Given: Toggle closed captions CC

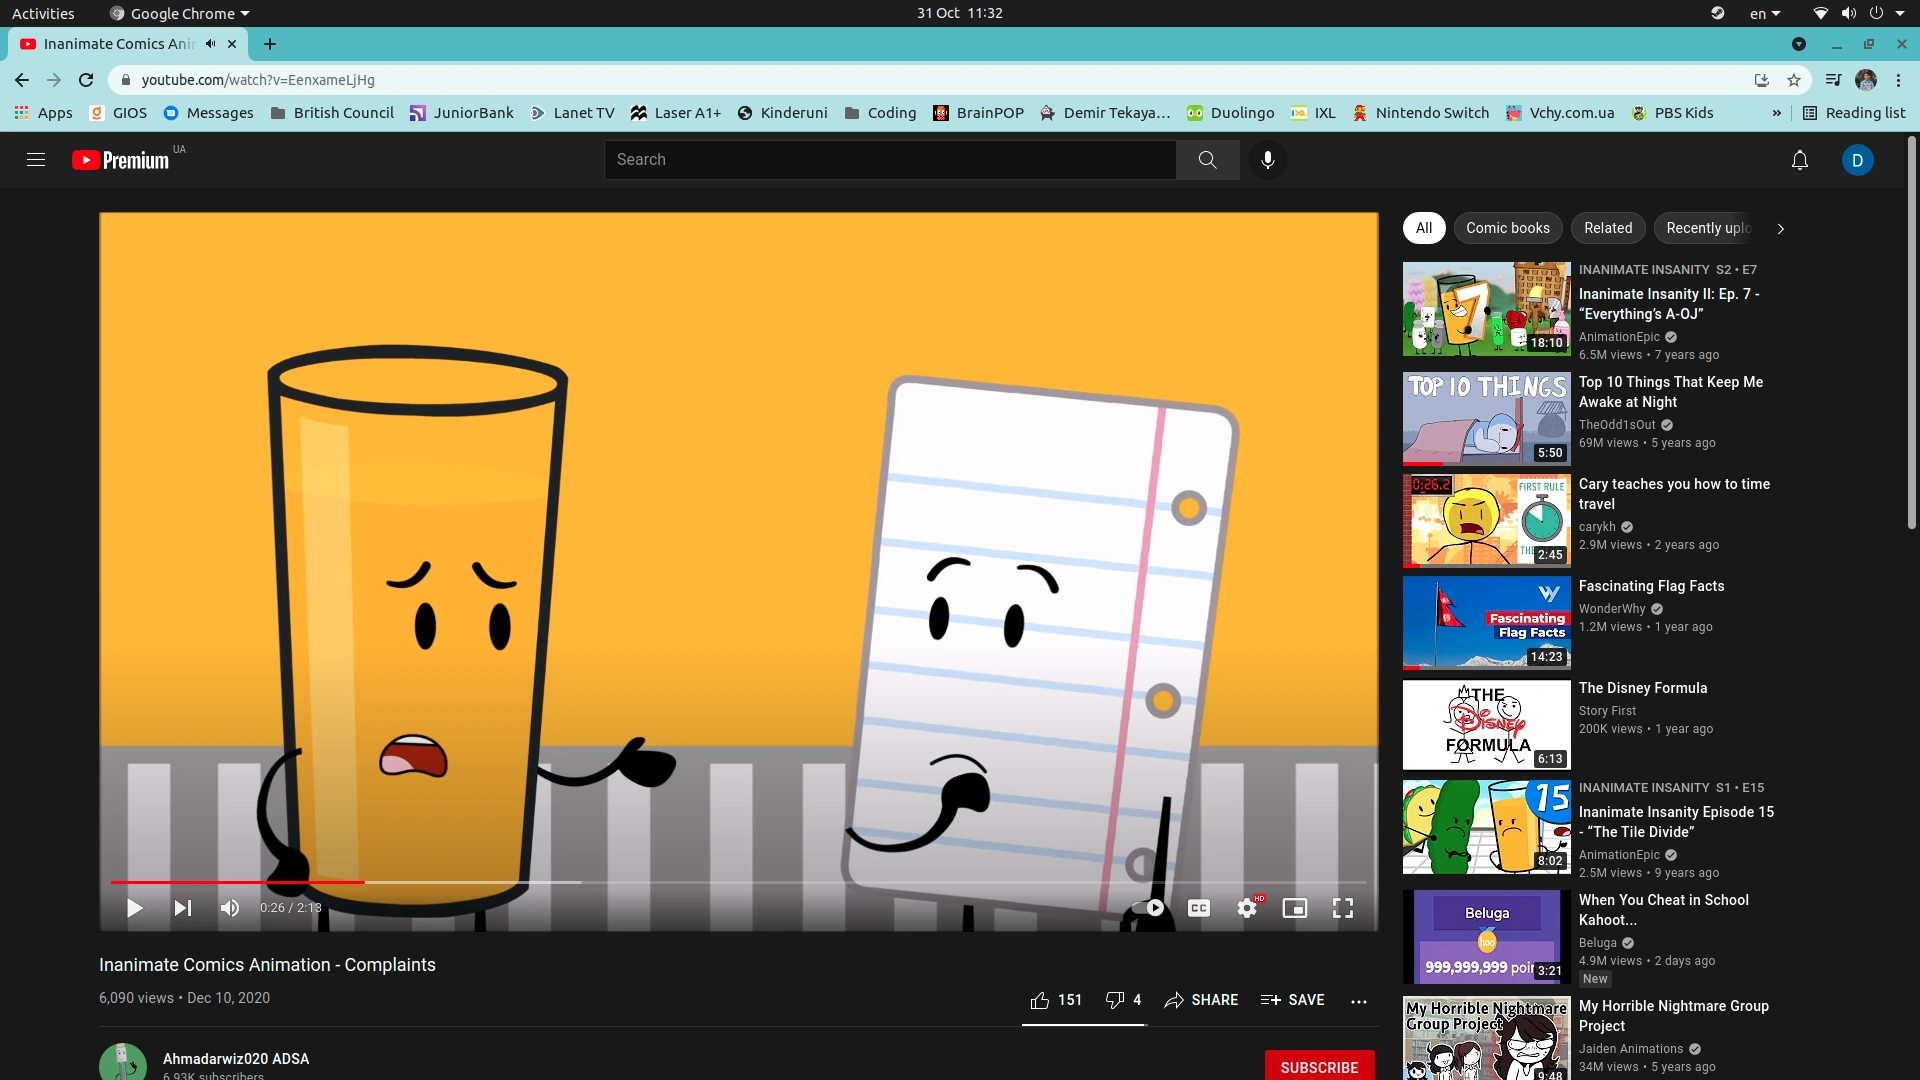Looking at the screenshot, I should [1198, 908].
